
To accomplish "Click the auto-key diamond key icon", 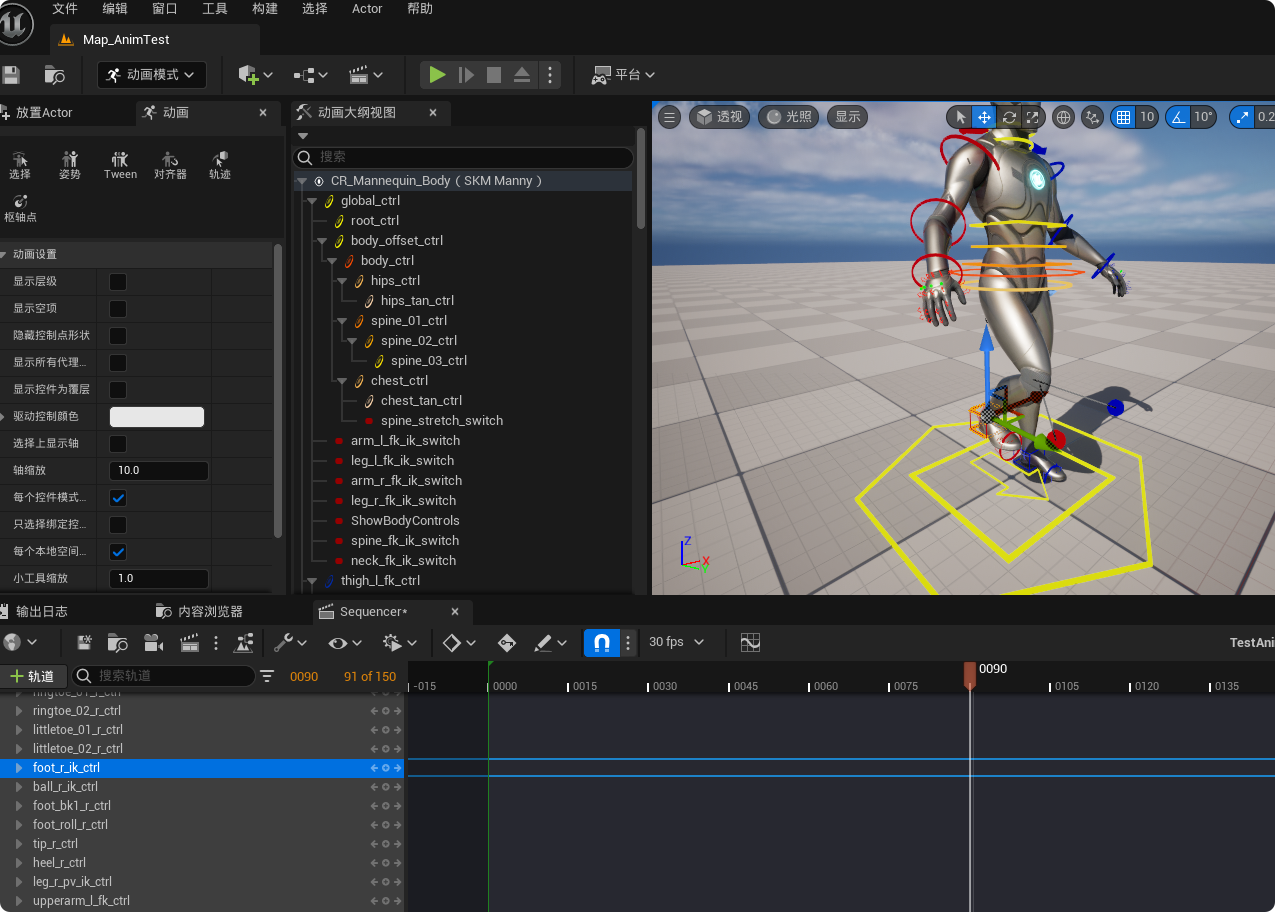I will [x=507, y=642].
